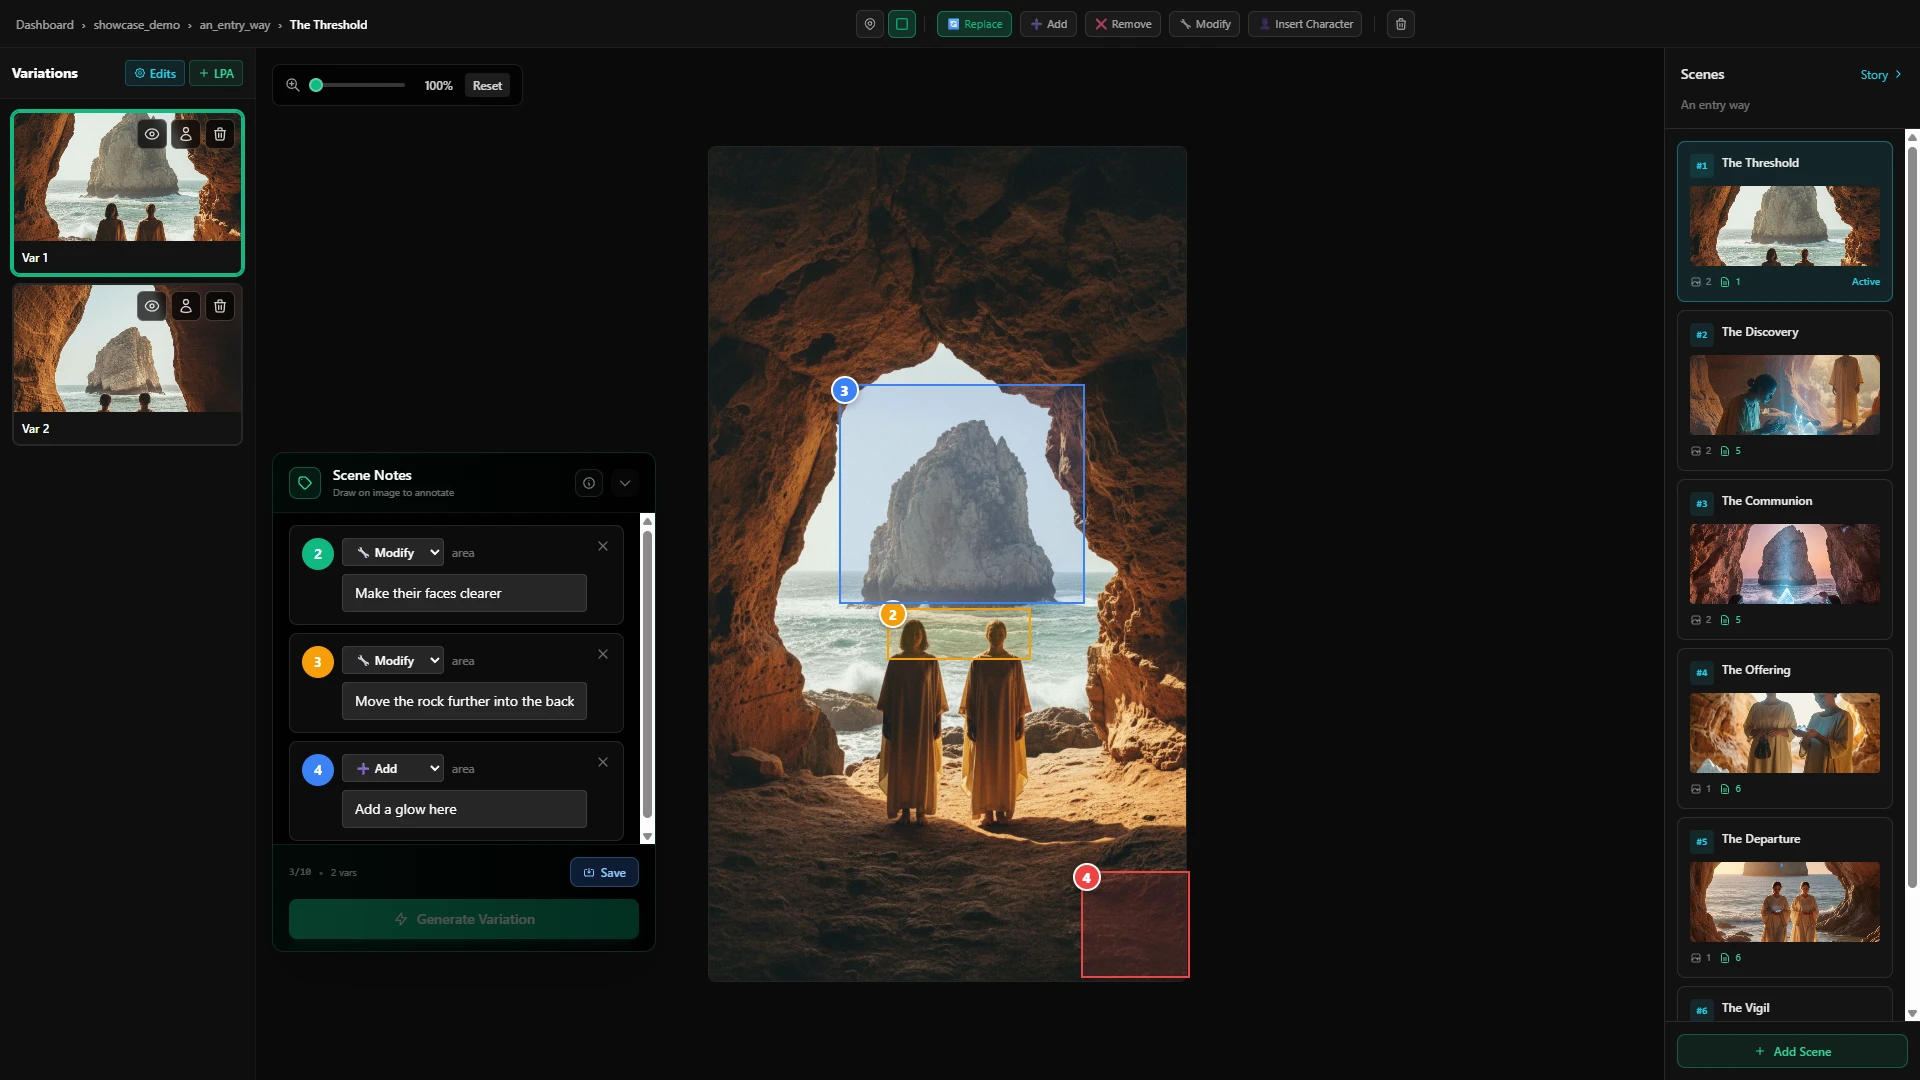Click the Scene Notes info icon
Screen dimensions: 1920x1080
(589, 483)
